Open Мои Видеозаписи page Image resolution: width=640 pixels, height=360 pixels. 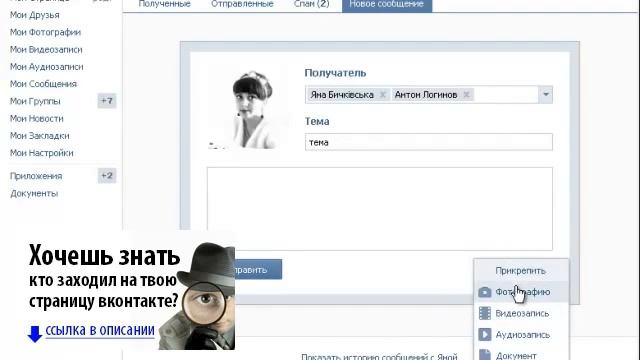click(x=46, y=49)
